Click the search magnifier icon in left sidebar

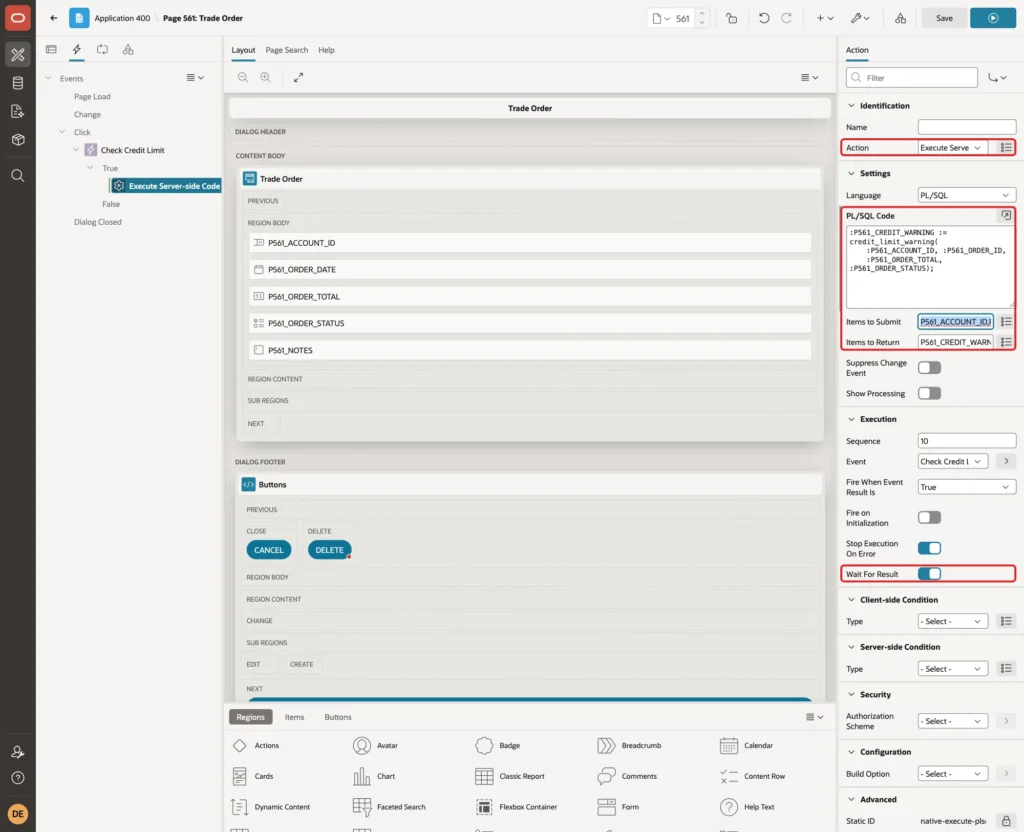(x=18, y=175)
